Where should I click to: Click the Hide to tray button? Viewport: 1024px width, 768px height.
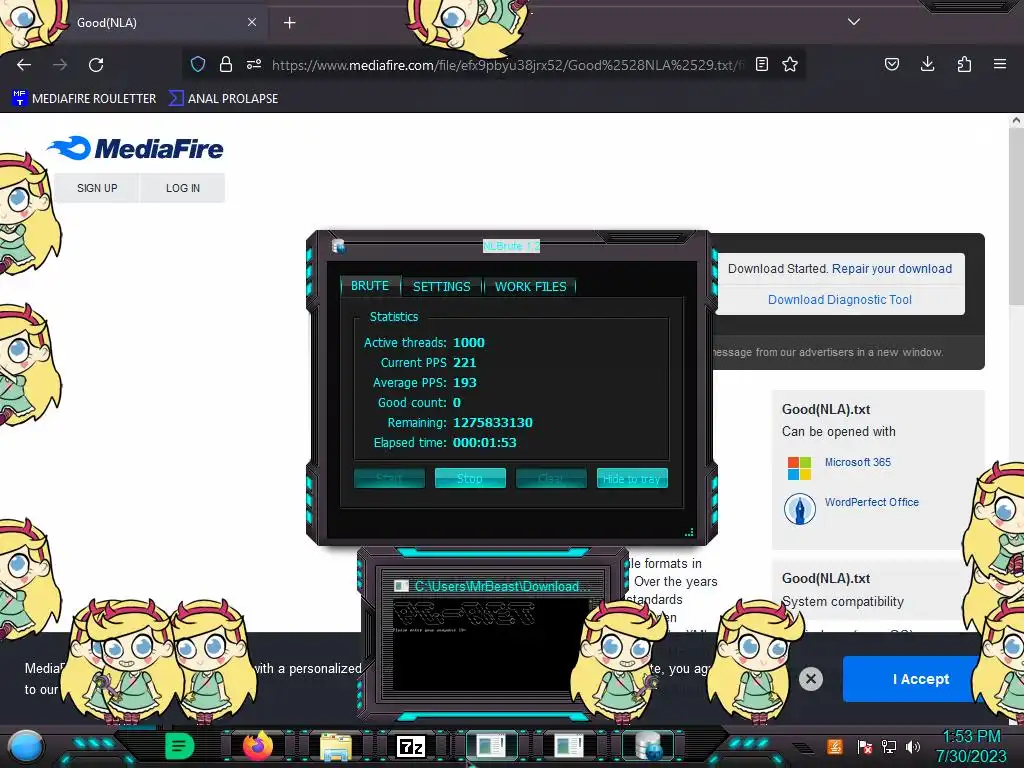coord(632,478)
